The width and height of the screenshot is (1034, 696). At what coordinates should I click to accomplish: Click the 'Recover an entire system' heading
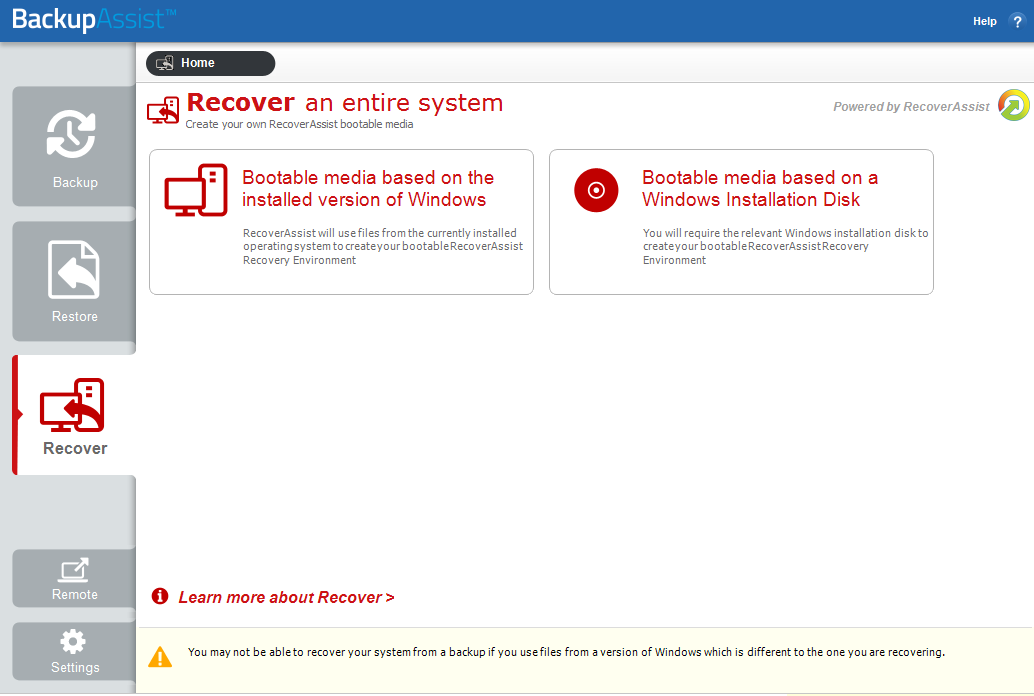pyautogui.click(x=345, y=103)
